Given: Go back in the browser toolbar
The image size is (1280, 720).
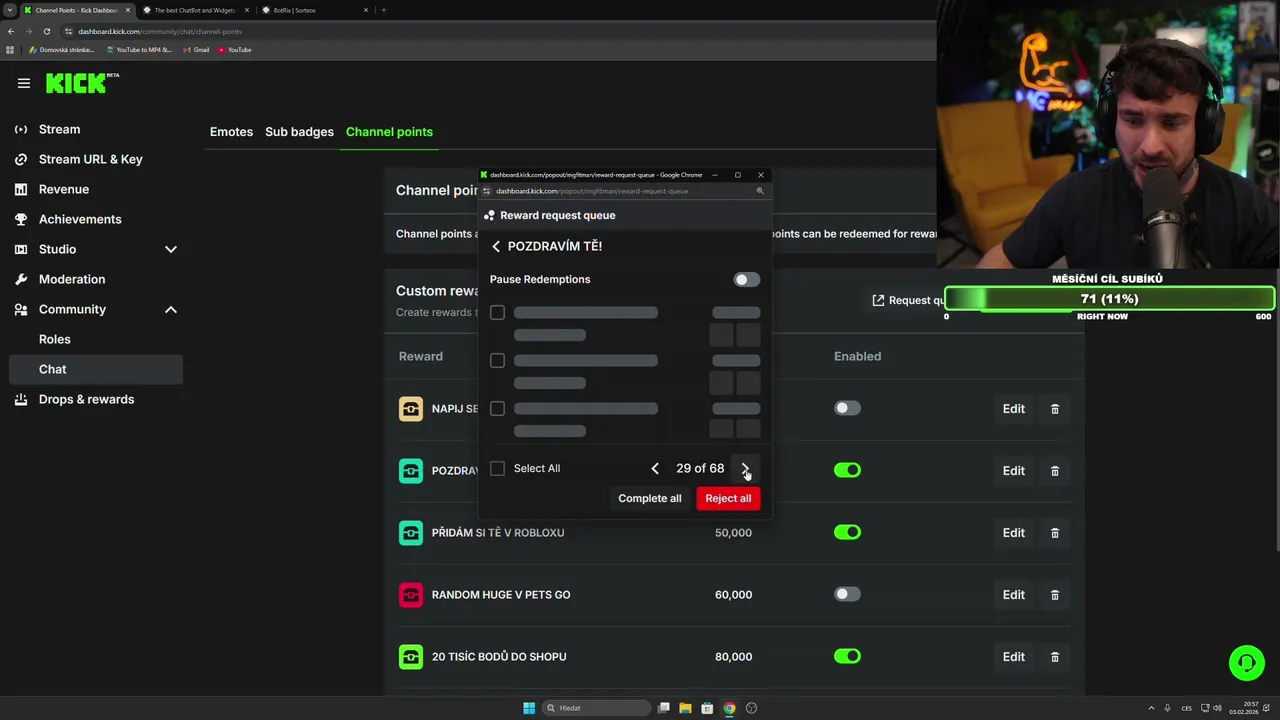Looking at the screenshot, I should click(11, 31).
